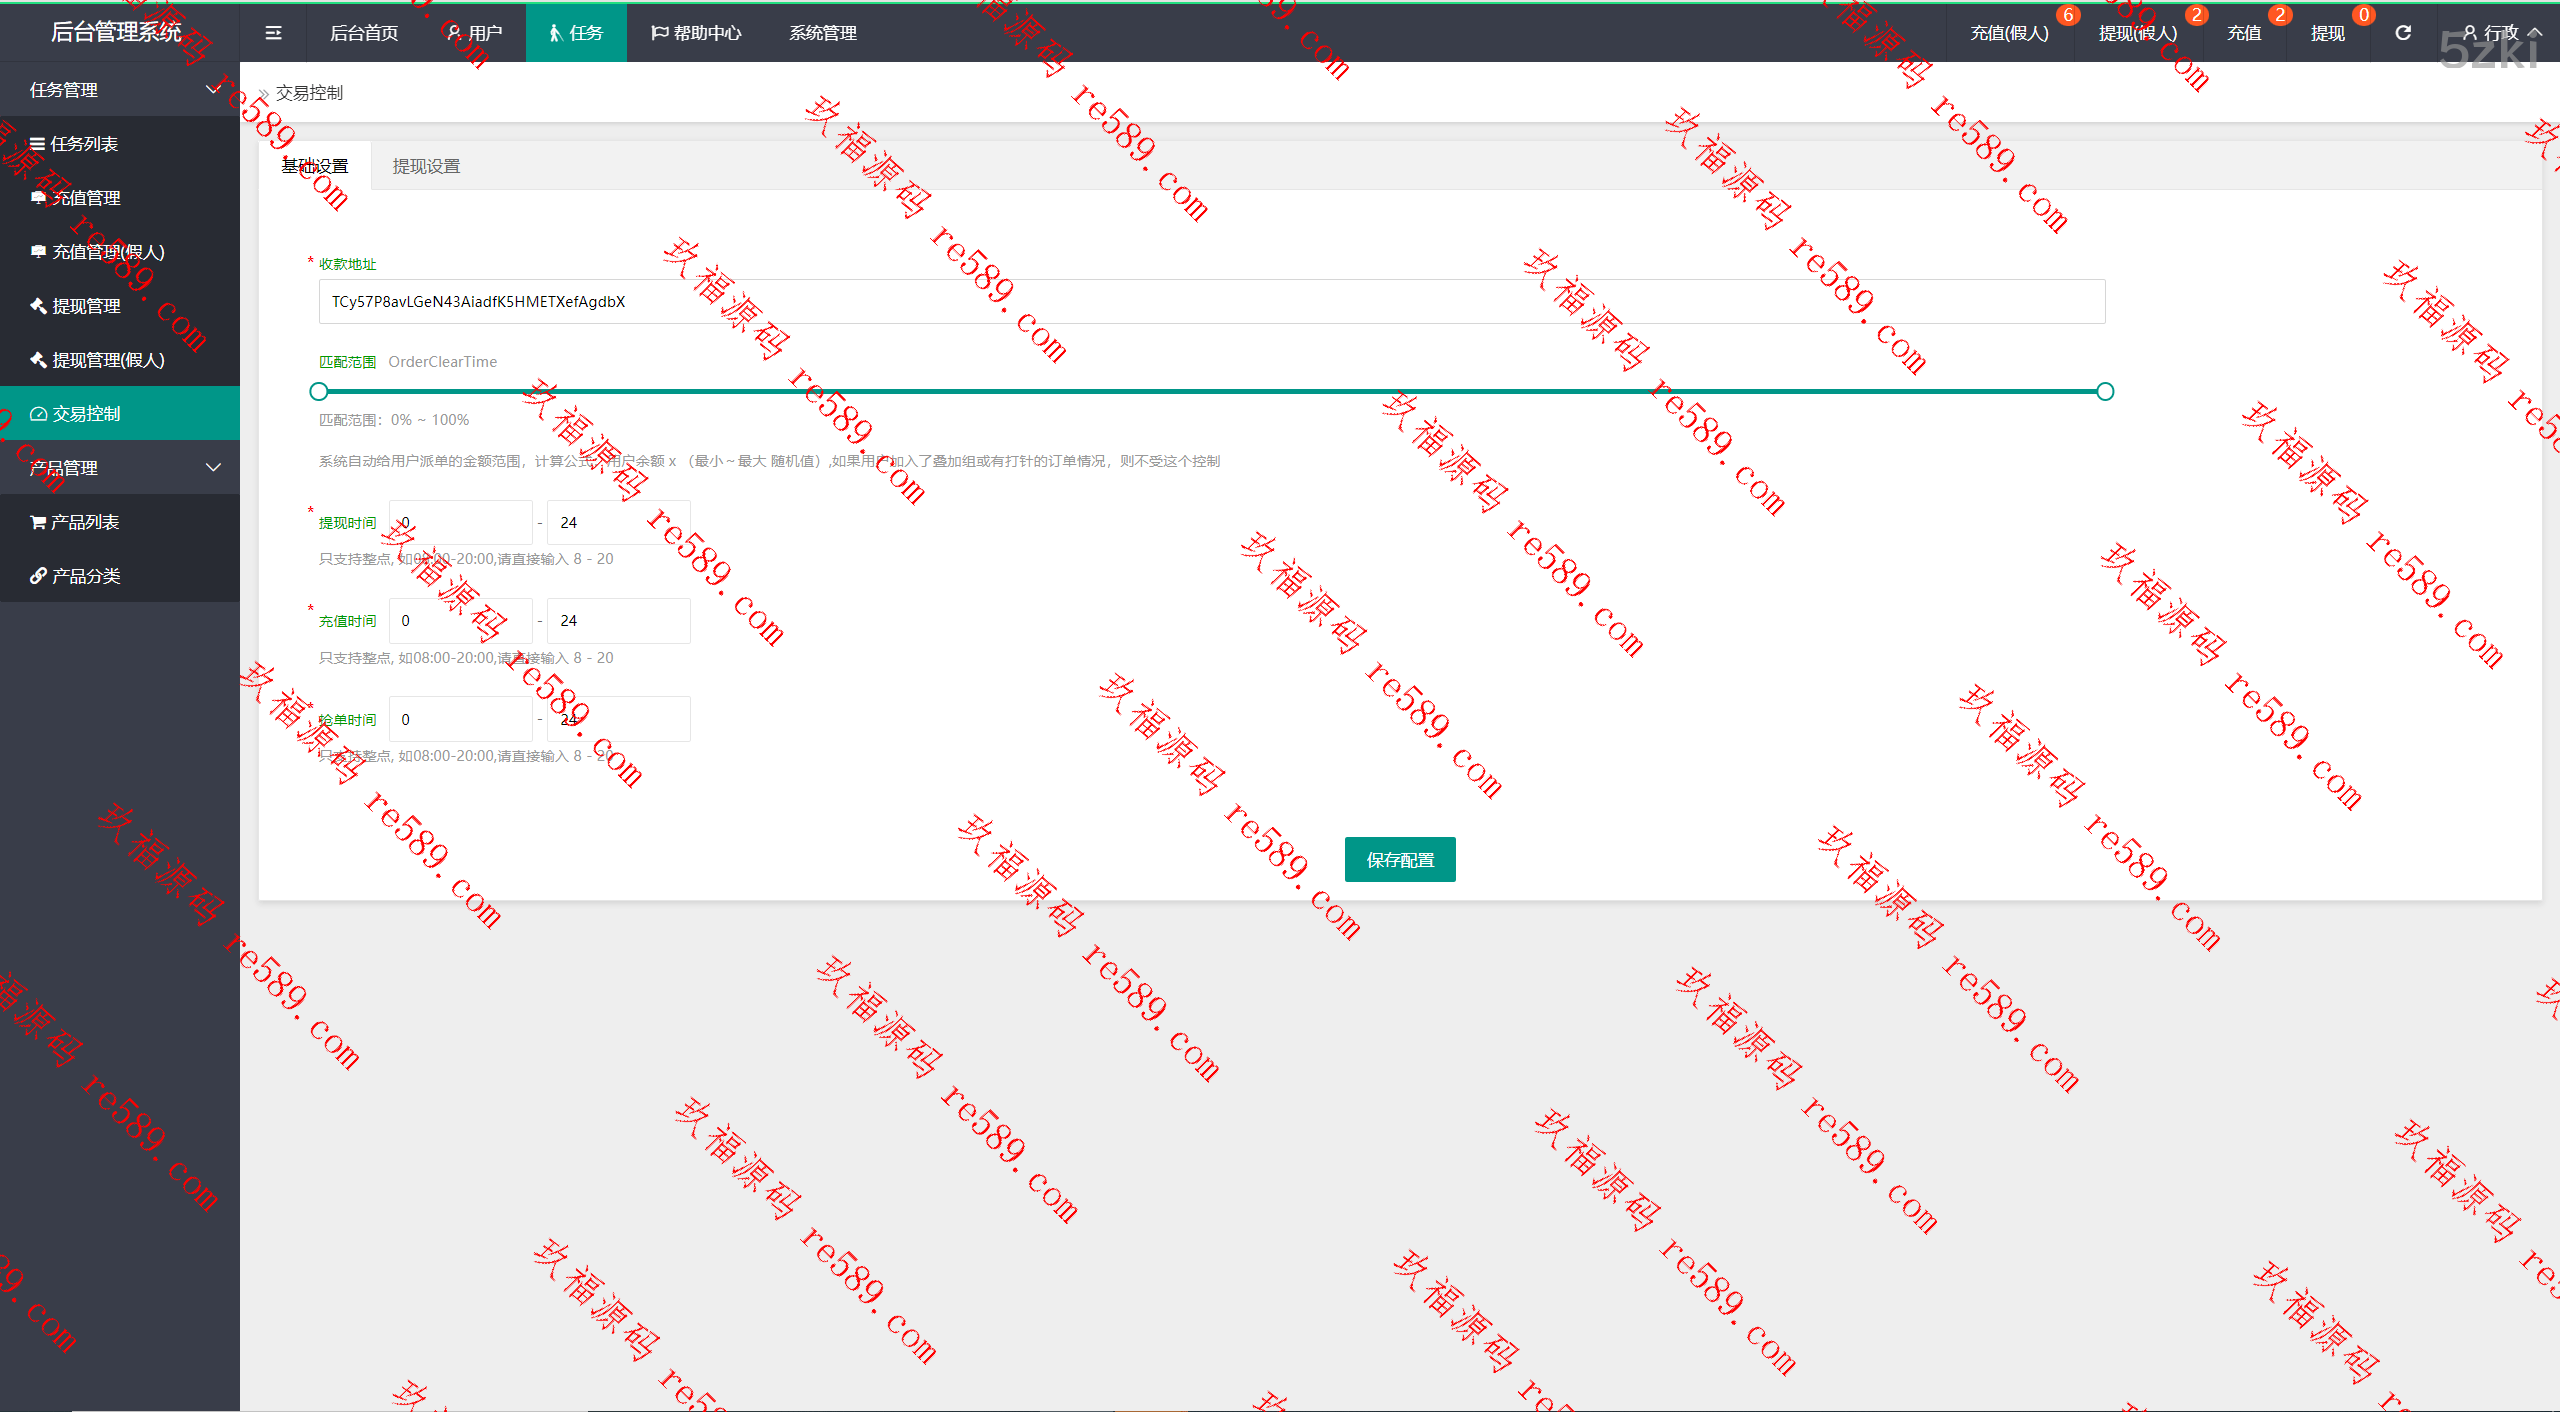Image resolution: width=2560 pixels, height=1412 pixels.
Task: Open the 行政 user dropdown
Action: click(2500, 33)
